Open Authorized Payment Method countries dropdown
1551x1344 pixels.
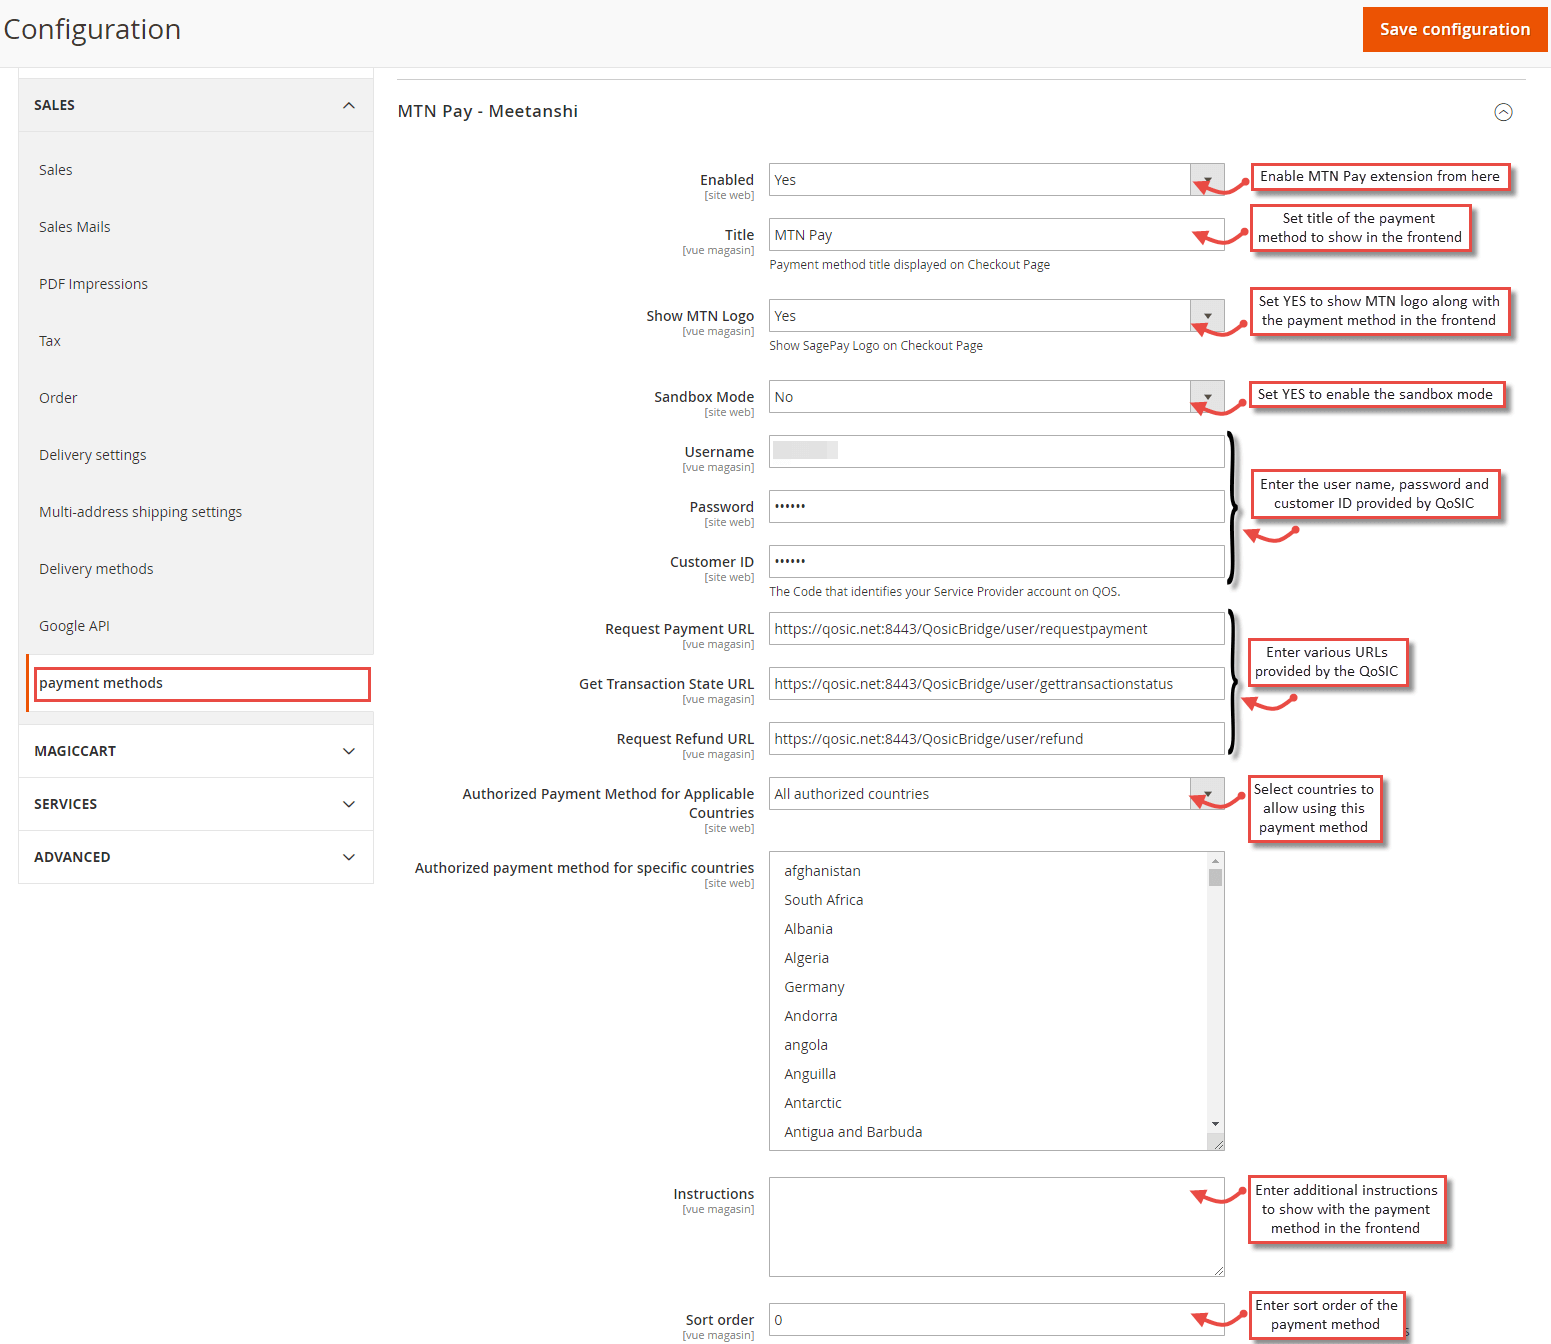996,794
